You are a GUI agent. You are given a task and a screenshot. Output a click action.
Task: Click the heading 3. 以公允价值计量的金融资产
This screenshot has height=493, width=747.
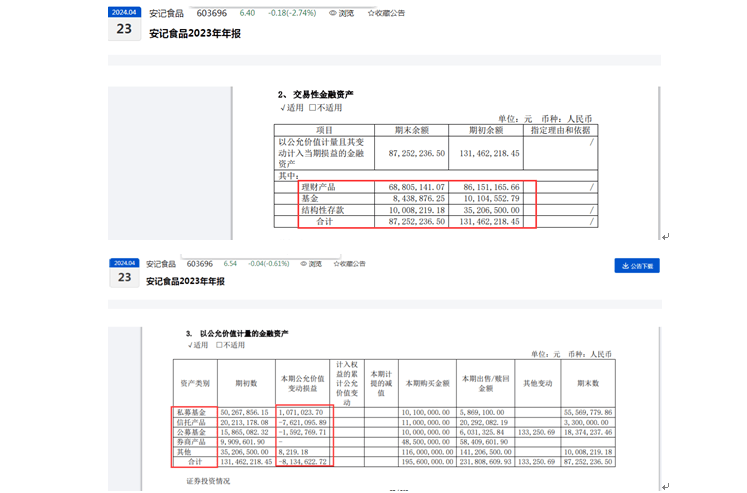pos(237,333)
